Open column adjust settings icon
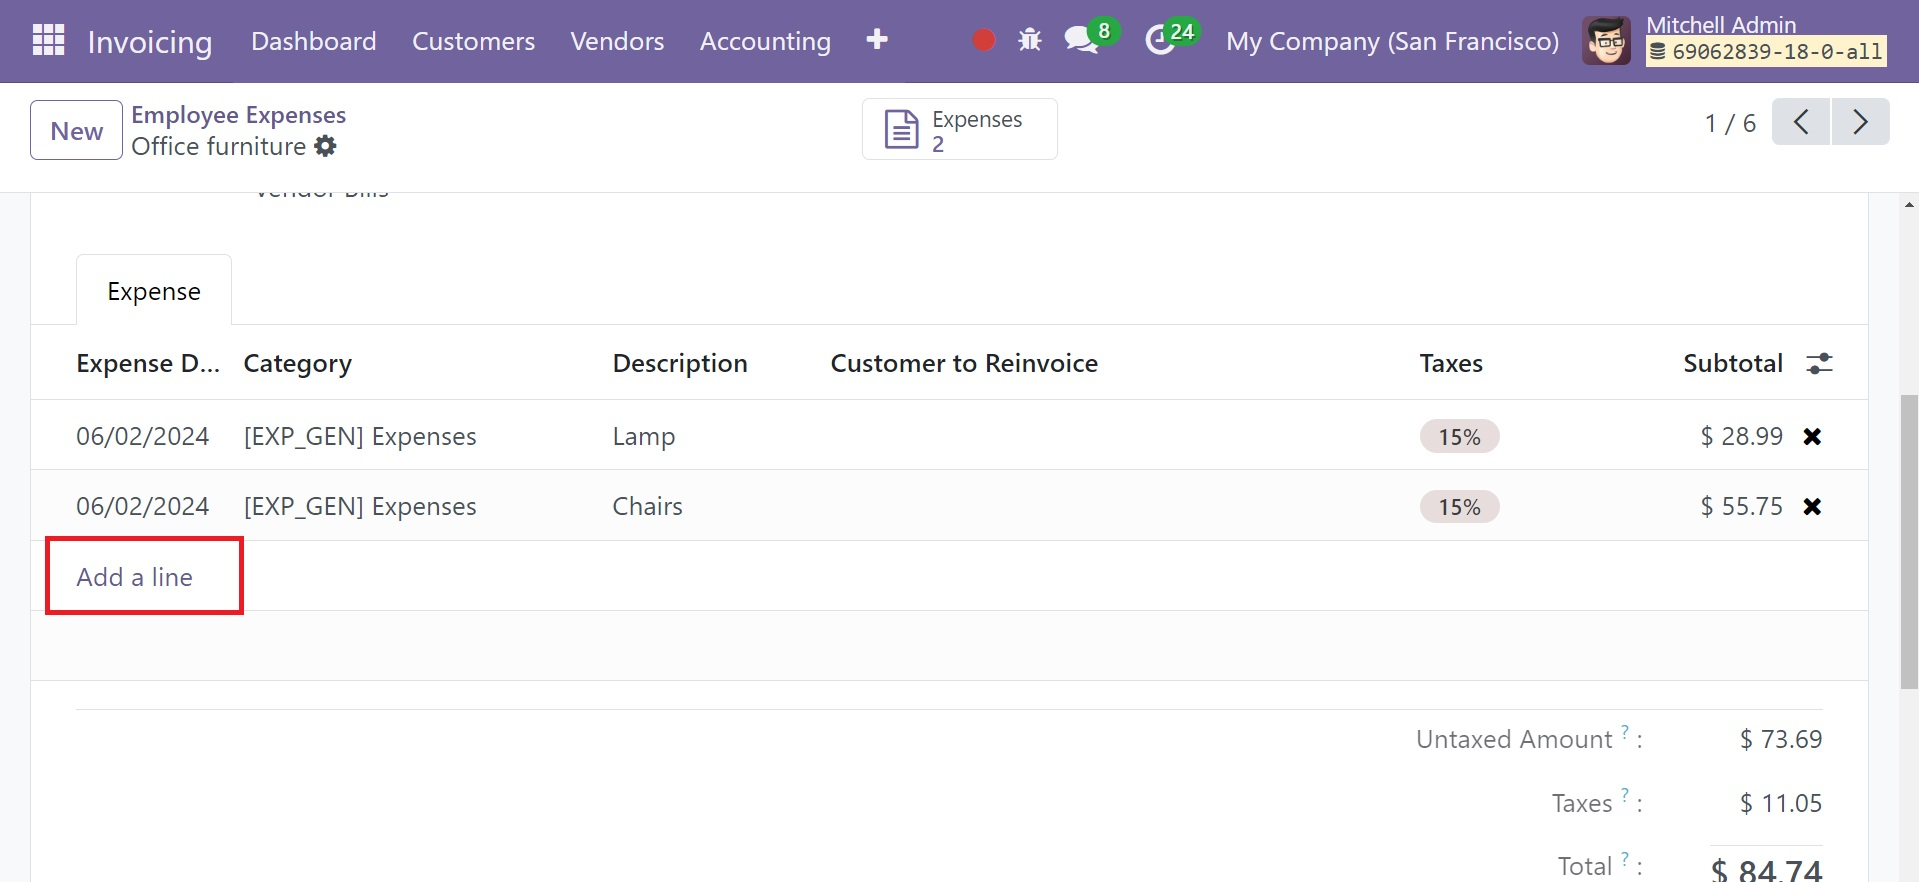Image resolution: width=1919 pixels, height=882 pixels. click(1819, 363)
